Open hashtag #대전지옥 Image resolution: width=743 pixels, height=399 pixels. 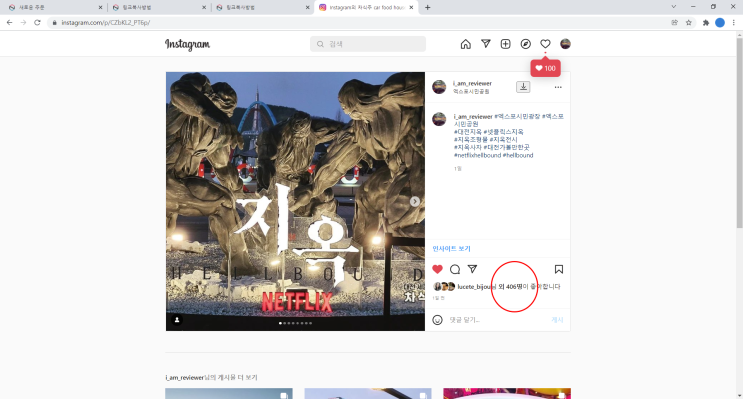point(468,132)
